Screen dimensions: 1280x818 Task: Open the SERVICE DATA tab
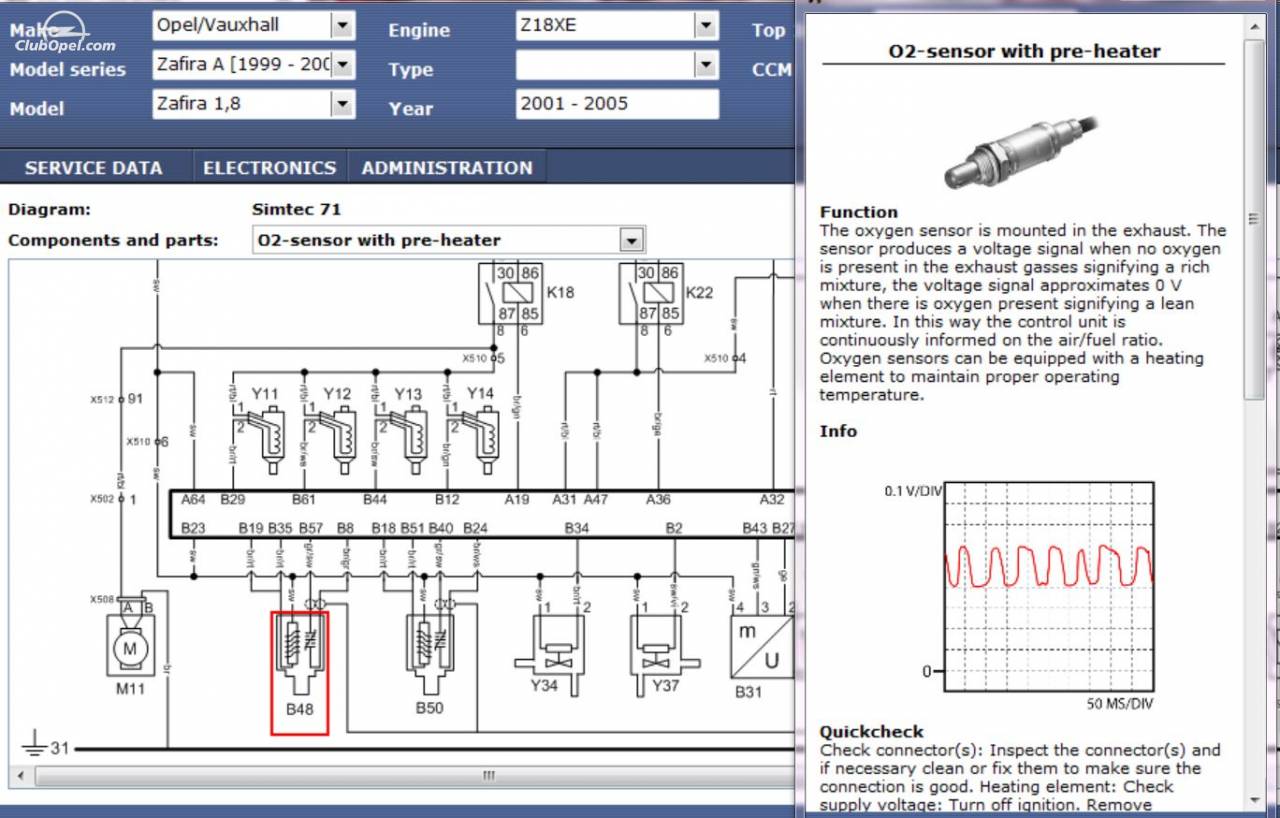tap(93, 168)
